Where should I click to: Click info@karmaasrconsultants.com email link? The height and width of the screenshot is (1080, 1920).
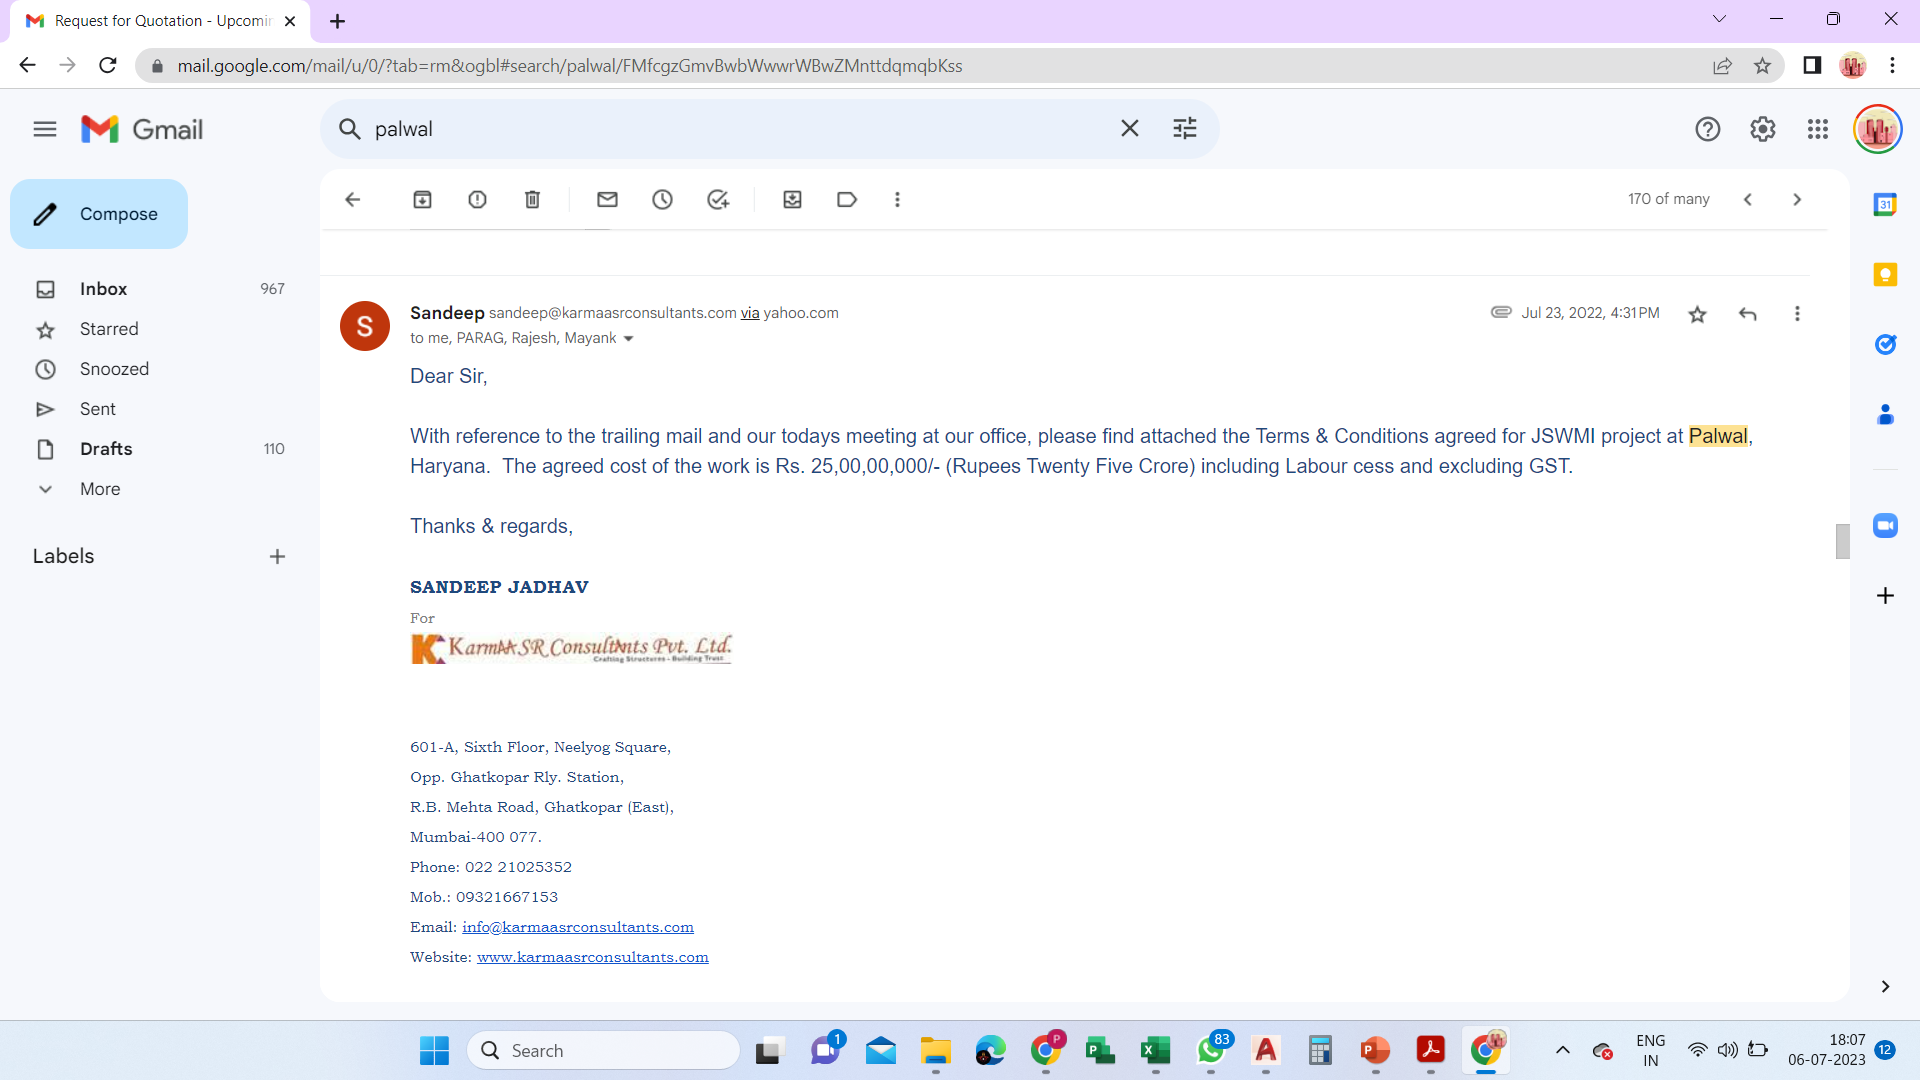577,927
